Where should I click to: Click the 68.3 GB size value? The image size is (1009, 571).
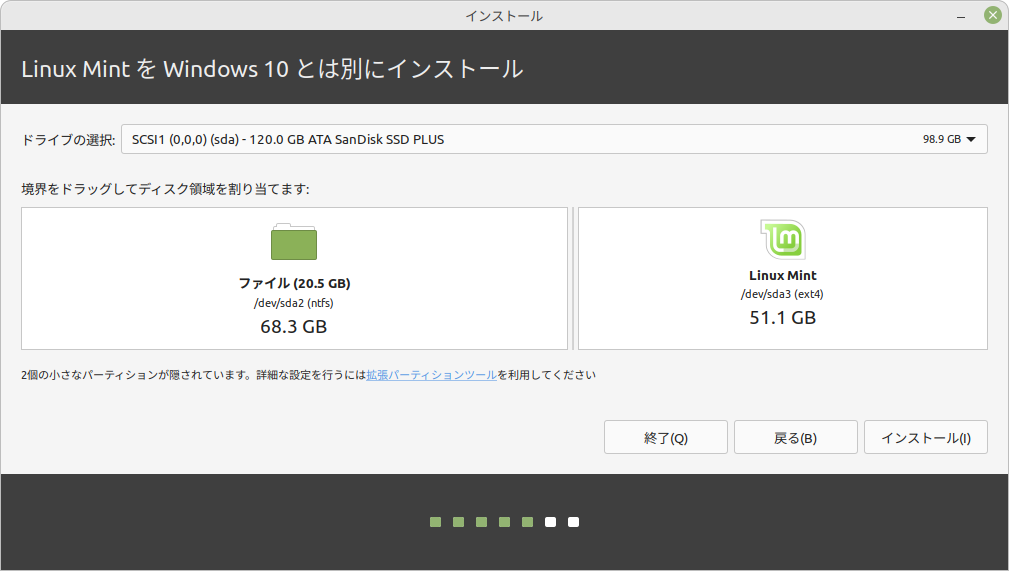coord(293,327)
